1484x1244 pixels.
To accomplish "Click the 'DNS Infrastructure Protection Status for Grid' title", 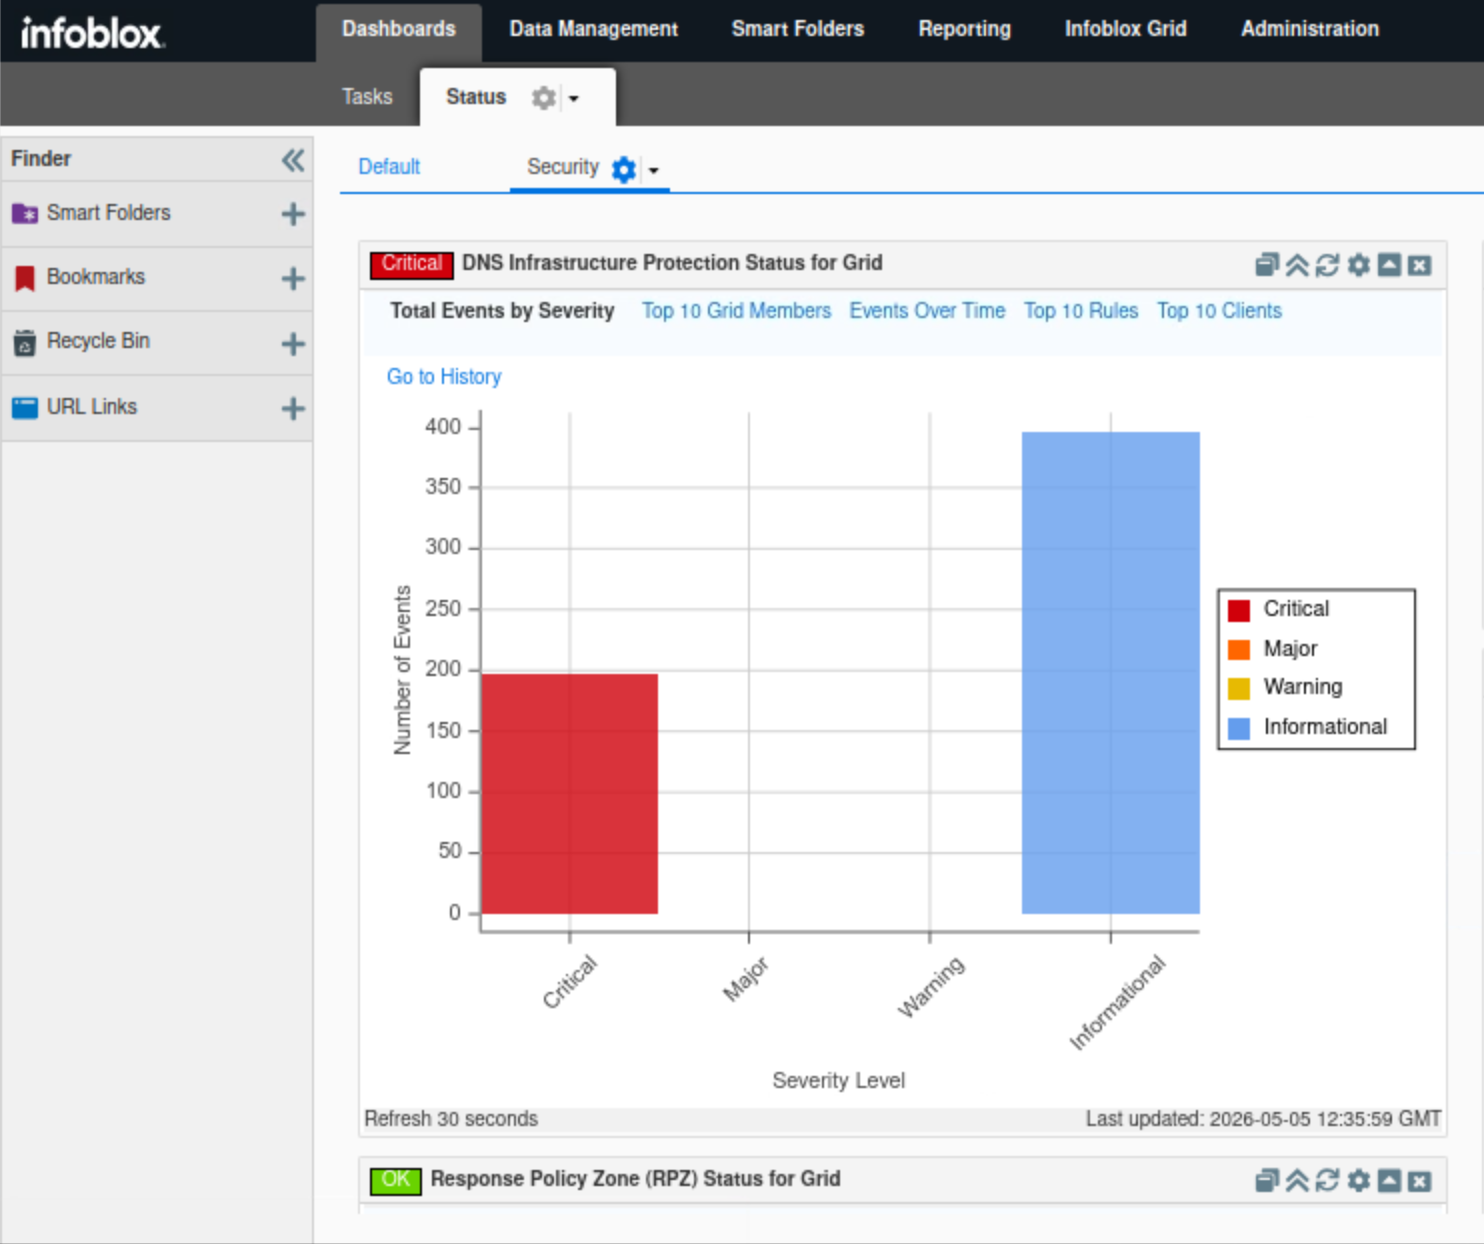I will click(672, 263).
